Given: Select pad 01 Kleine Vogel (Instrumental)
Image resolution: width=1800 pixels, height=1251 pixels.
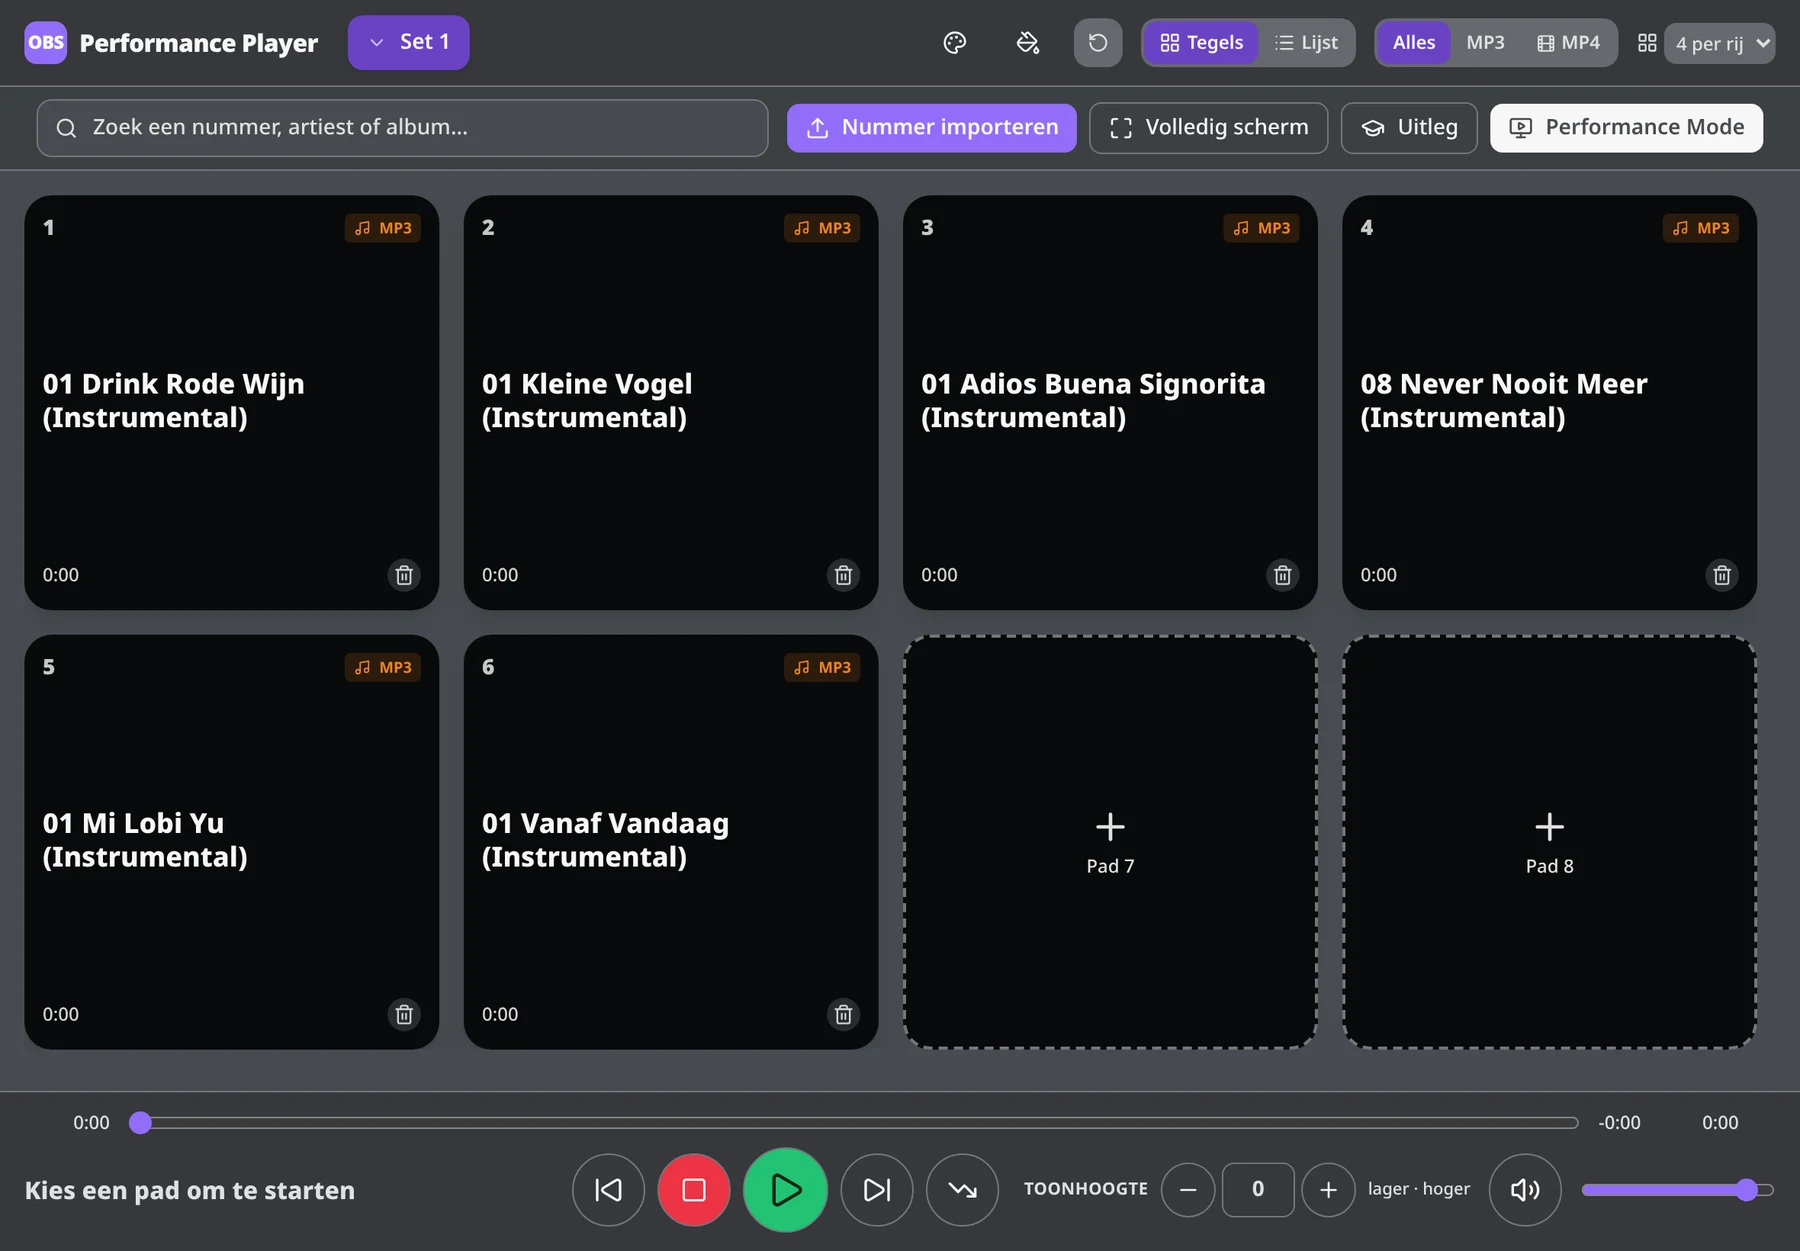Looking at the screenshot, I should pyautogui.click(x=670, y=402).
